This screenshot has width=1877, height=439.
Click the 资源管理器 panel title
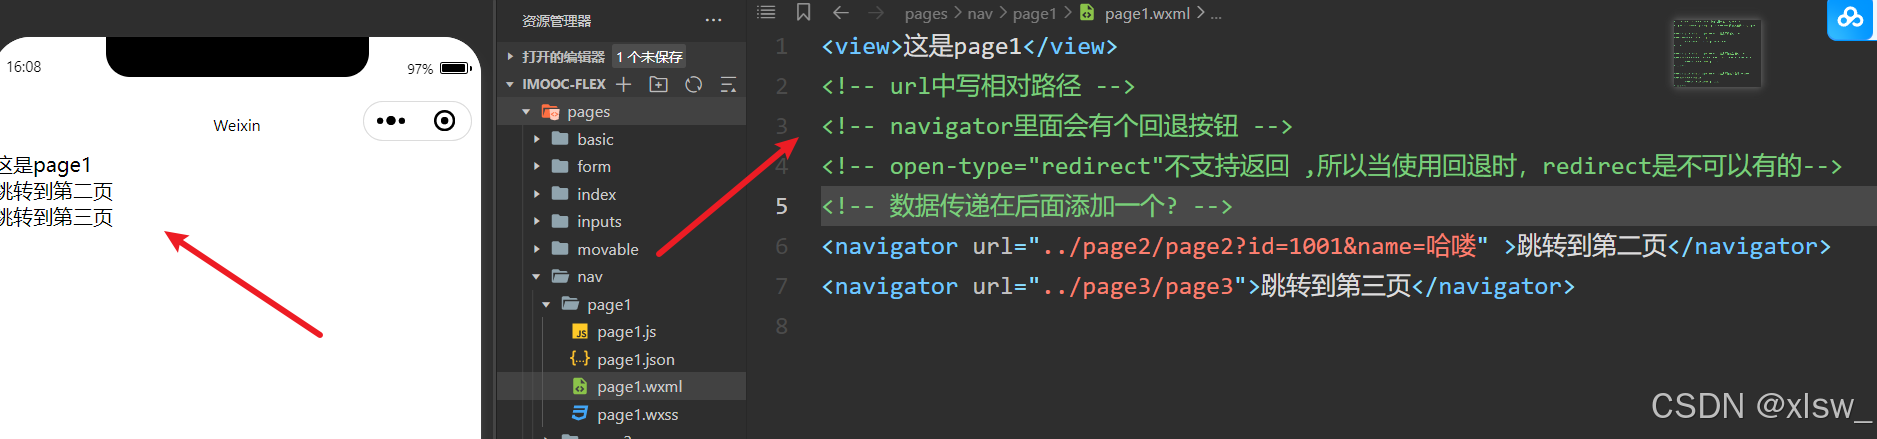tap(556, 21)
